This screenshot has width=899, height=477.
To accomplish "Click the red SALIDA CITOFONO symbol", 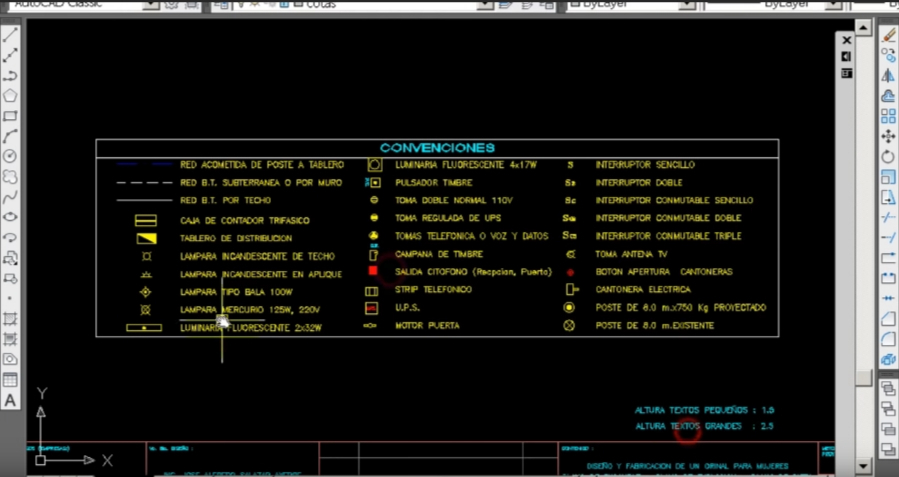I will click(373, 271).
